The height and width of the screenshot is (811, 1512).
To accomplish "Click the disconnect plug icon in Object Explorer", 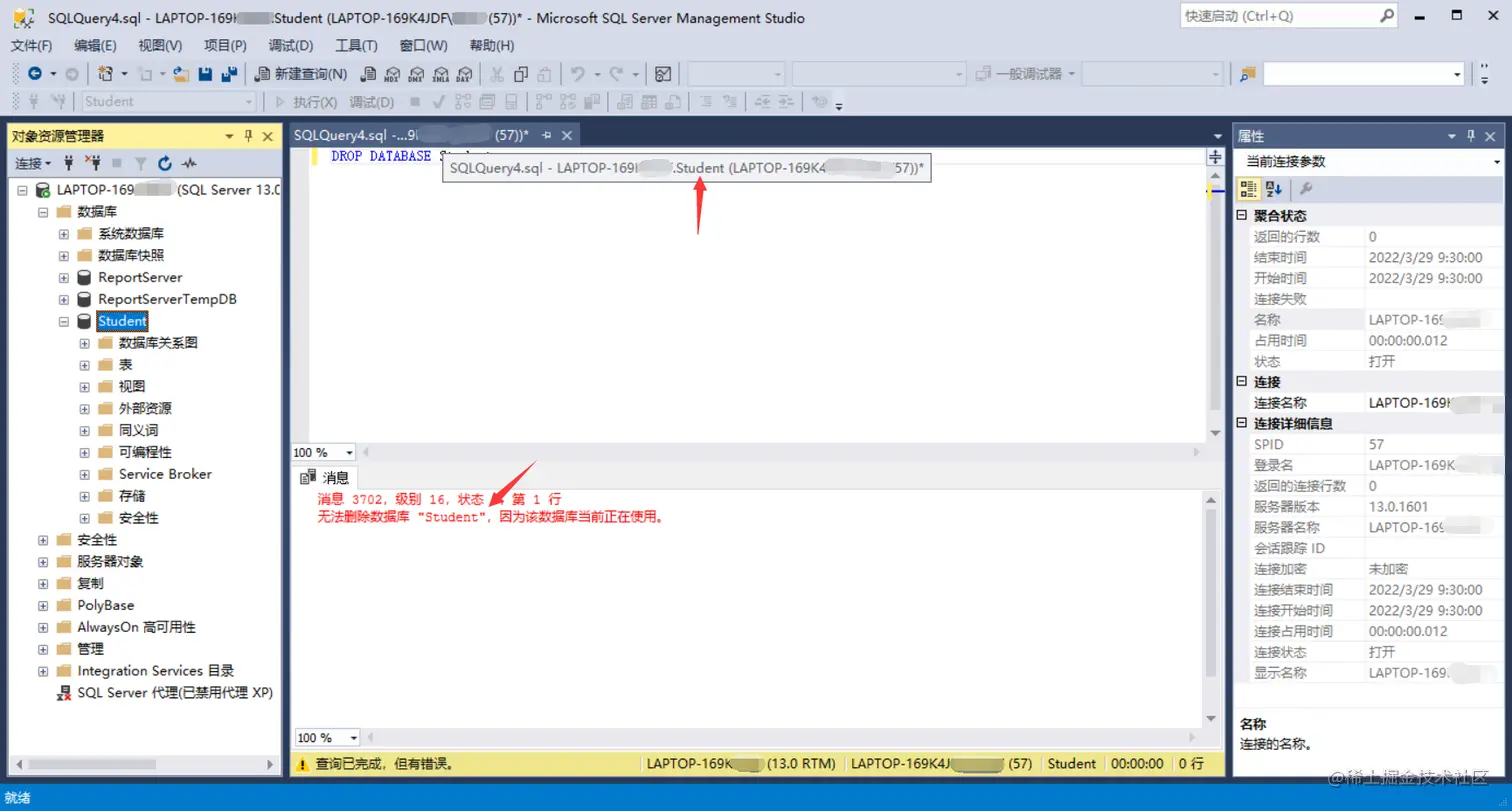I will [92, 163].
